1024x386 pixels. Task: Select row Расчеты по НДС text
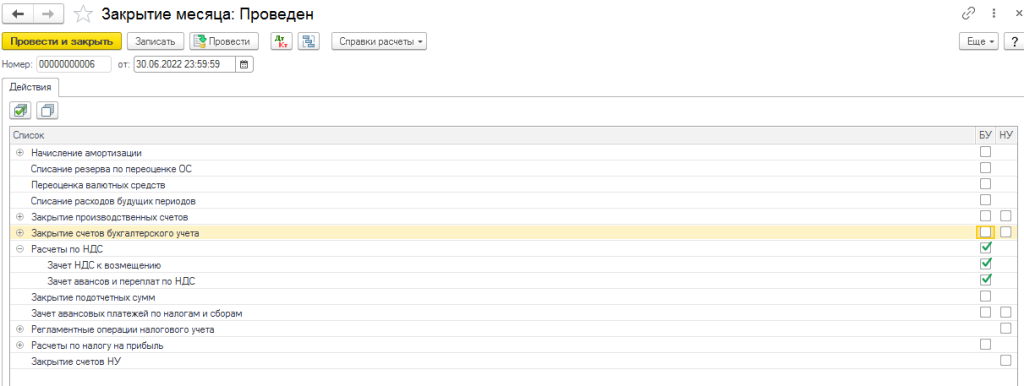(67, 249)
